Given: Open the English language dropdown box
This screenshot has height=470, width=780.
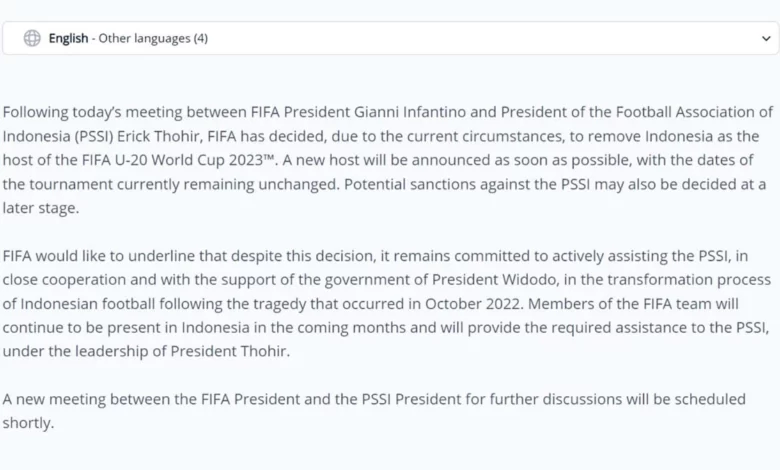Looking at the screenshot, I should pos(390,38).
